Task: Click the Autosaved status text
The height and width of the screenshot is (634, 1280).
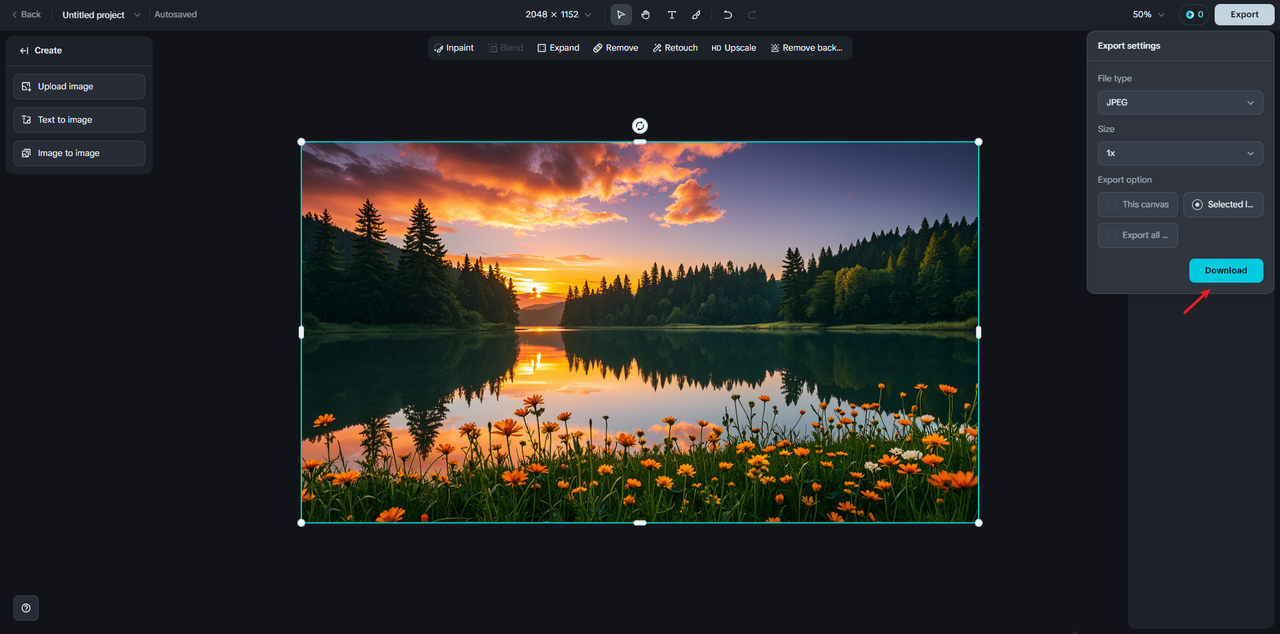Action: click(x=175, y=15)
